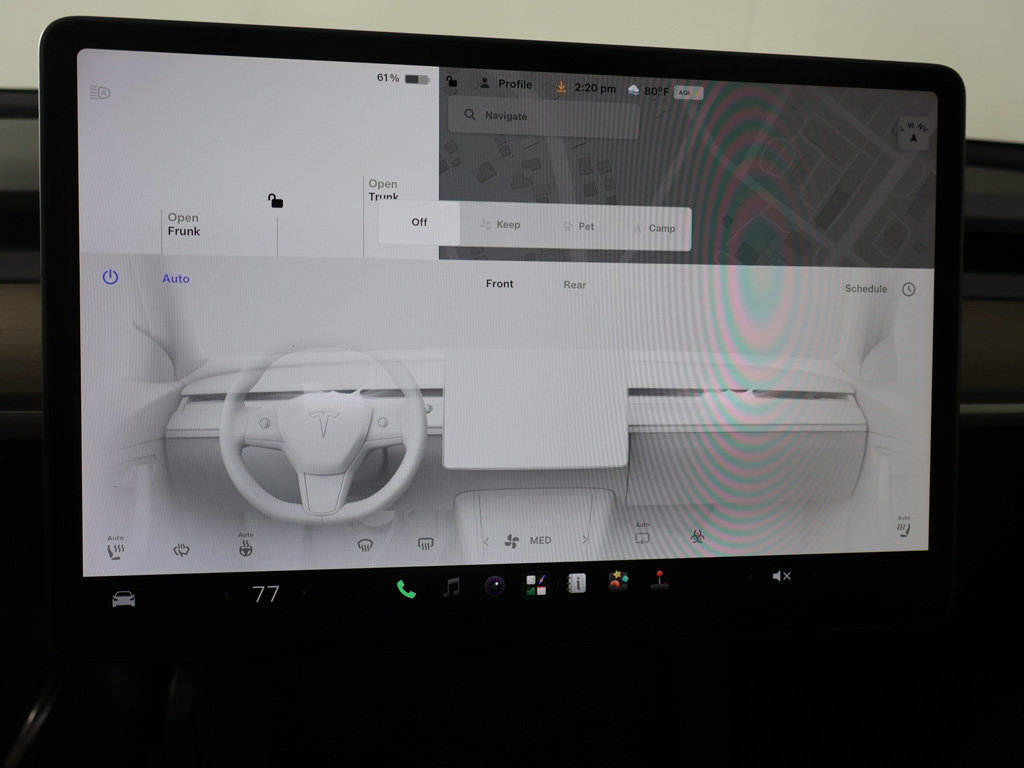
Task: Select Pet mode (Dog mode)
Action: point(579,227)
